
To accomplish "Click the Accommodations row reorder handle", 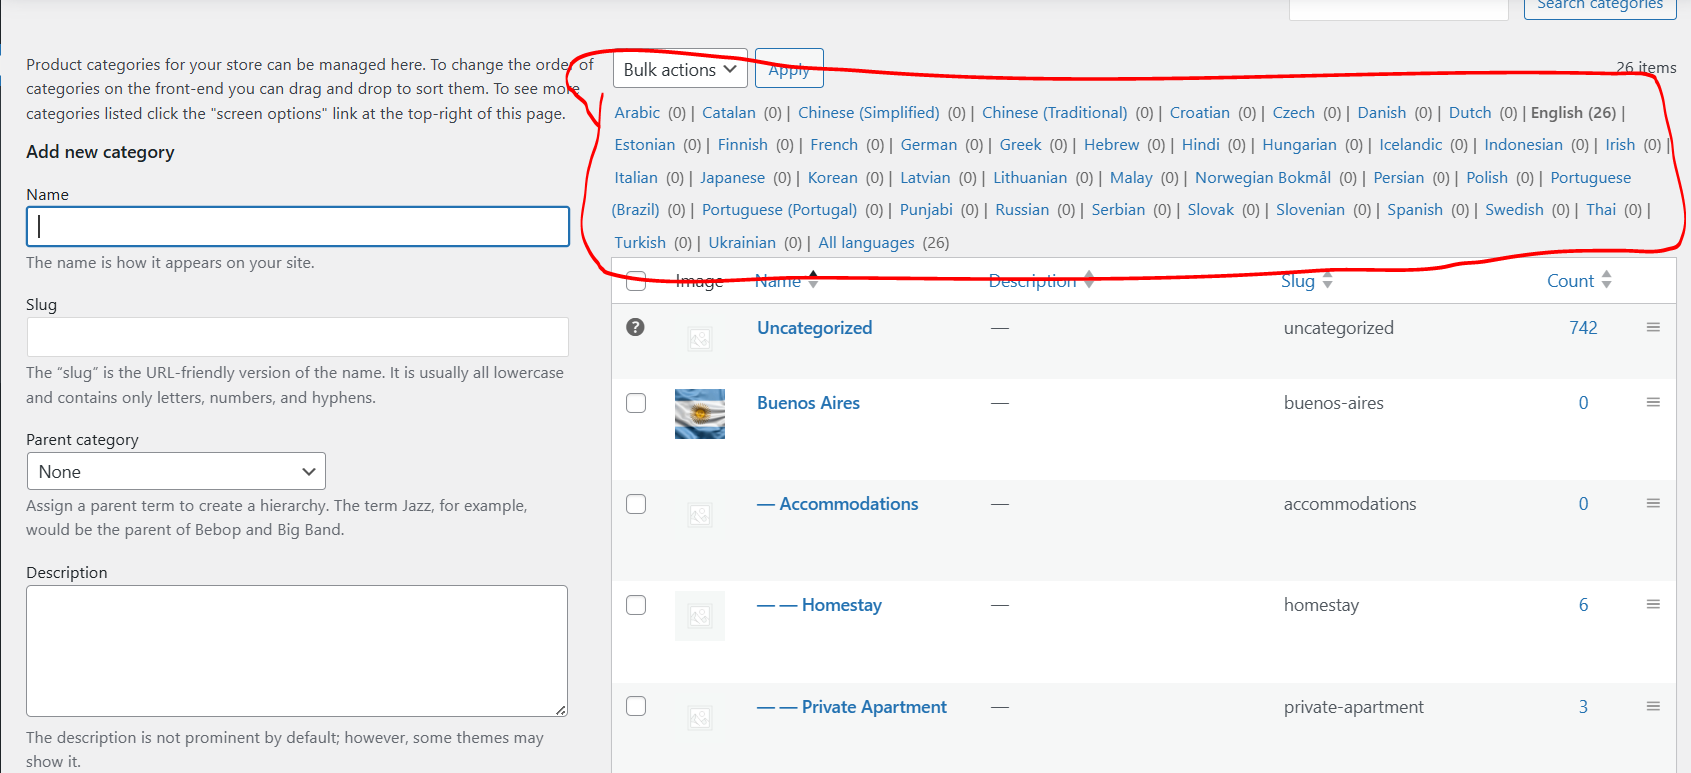I will (x=1653, y=503).
